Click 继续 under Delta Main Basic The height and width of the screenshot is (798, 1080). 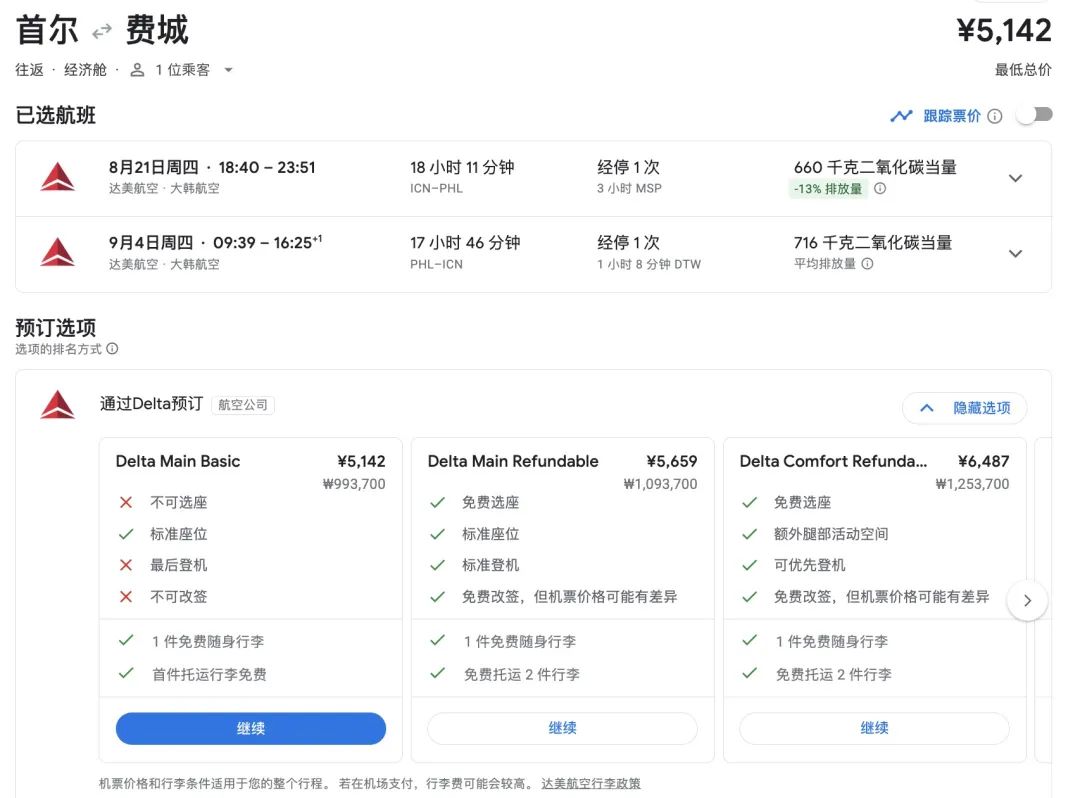pyautogui.click(x=251, y=729)
